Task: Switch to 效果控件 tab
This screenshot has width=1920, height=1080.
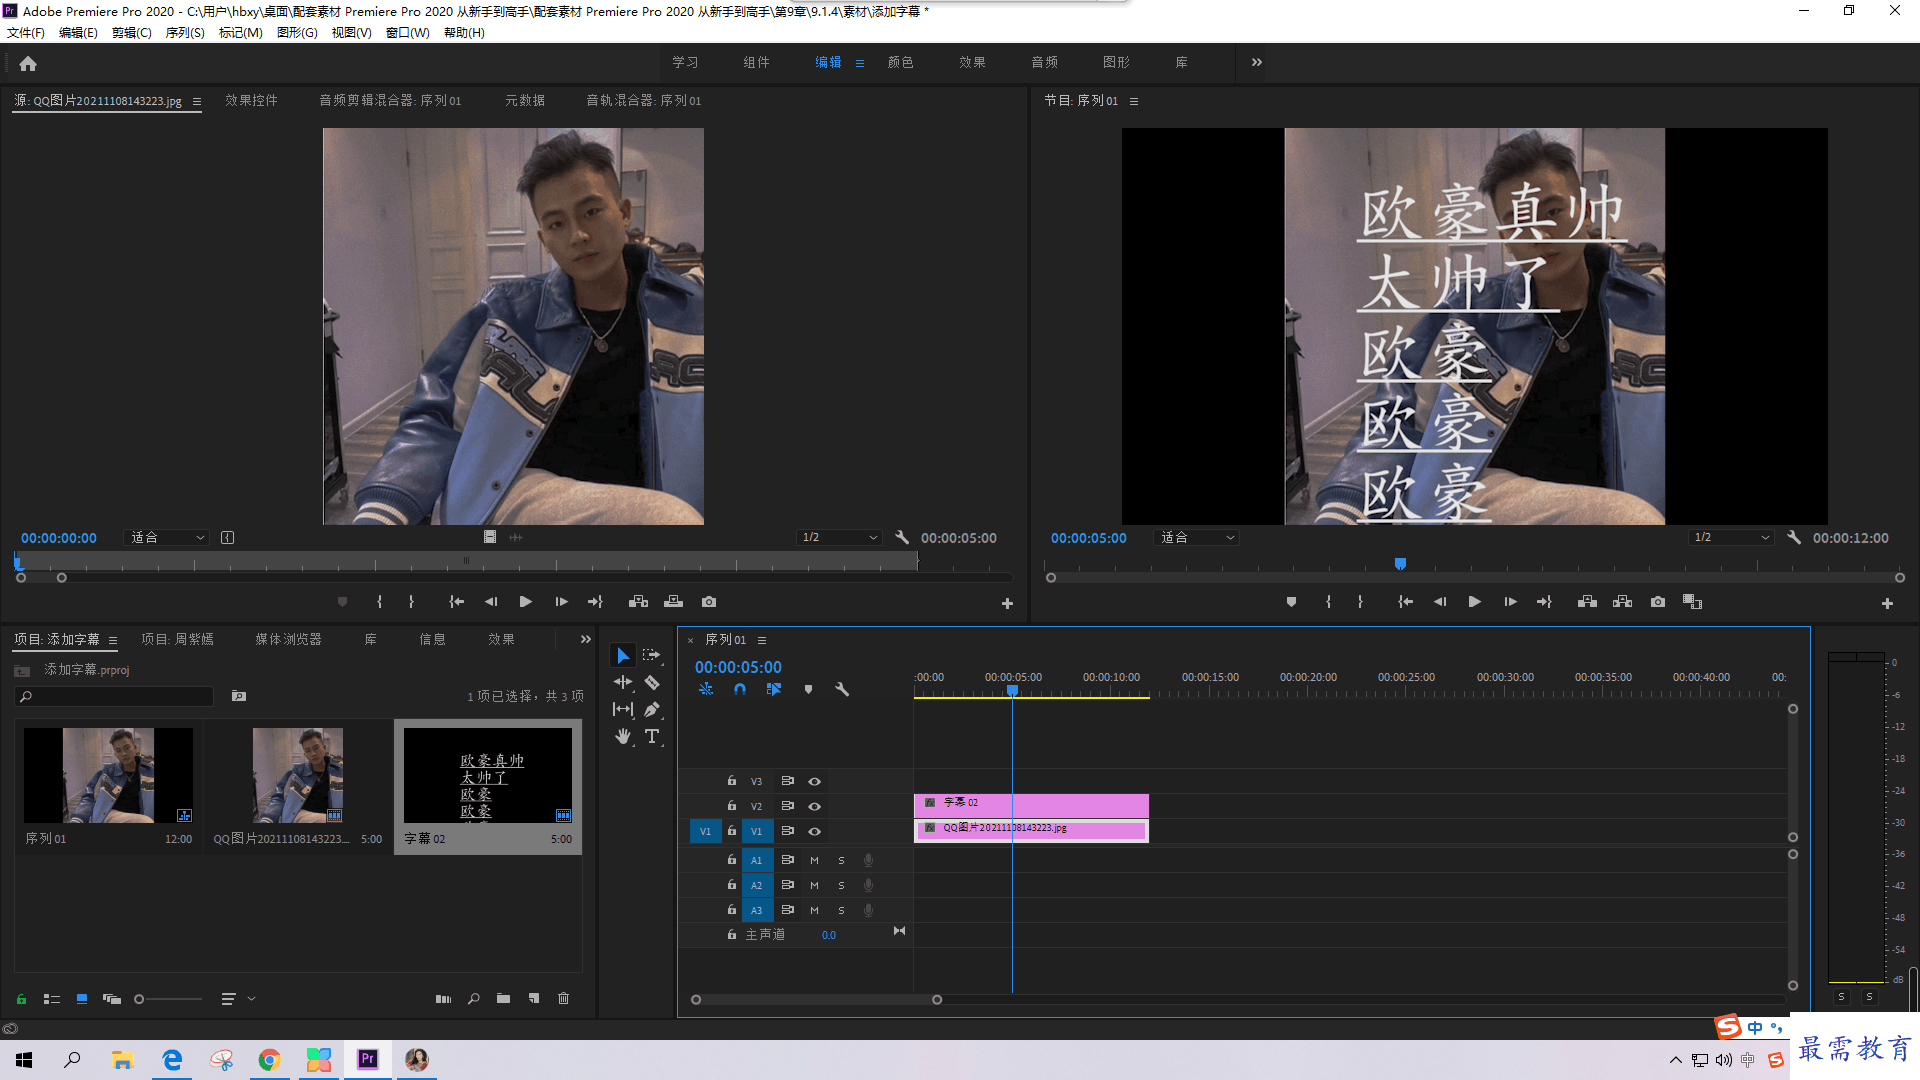Action: pos(251,101)
